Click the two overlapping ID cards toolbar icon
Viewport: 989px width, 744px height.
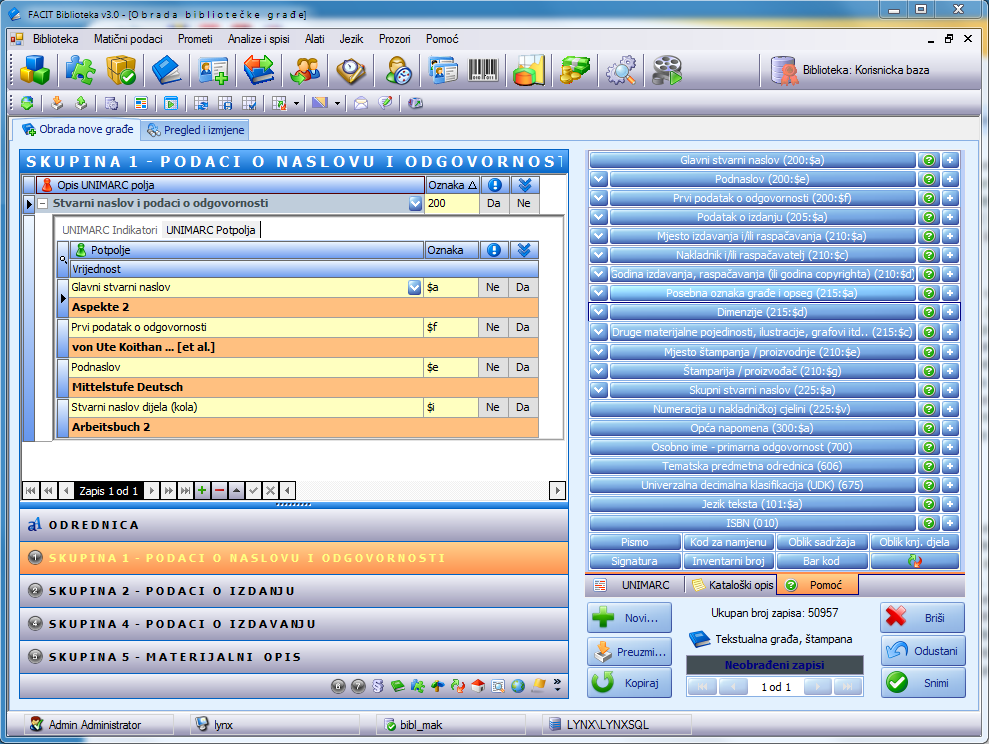coord(443,70)
